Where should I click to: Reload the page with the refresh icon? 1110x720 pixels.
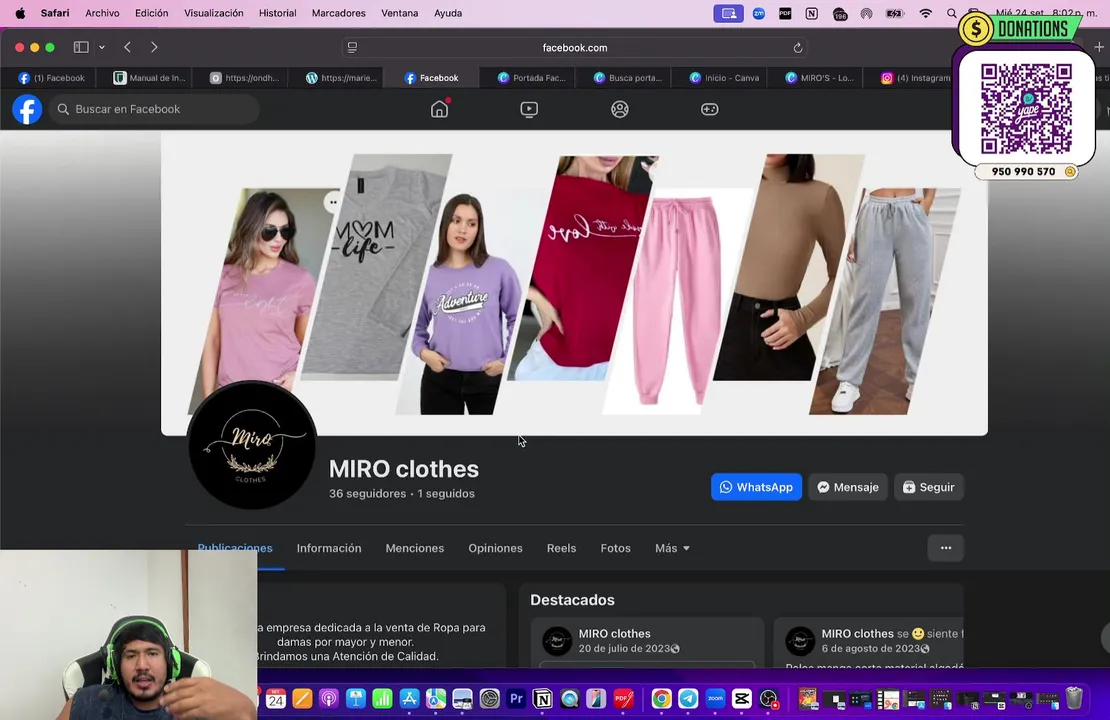[798, 47]
